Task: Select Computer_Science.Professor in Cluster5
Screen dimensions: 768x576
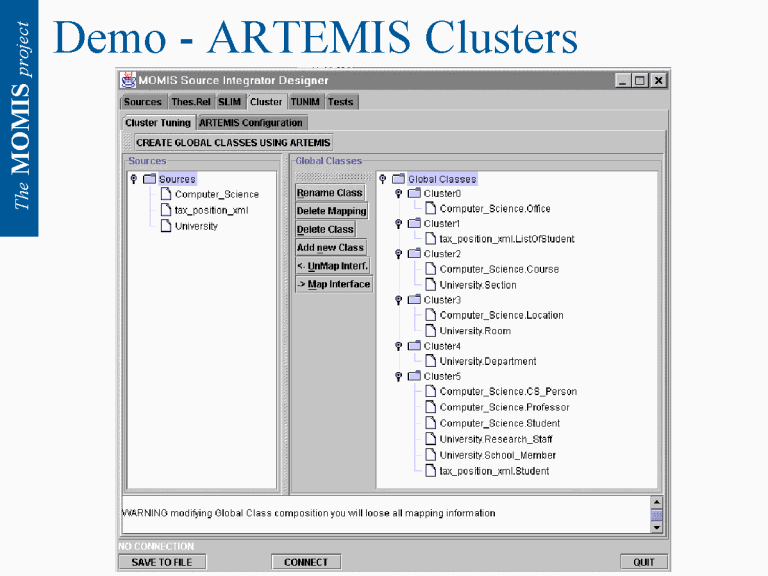Action: click(504, 407)
